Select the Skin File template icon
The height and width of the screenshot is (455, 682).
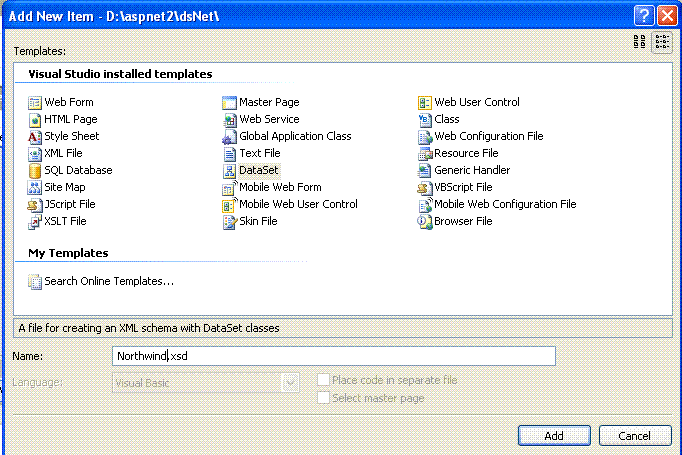[229, 221]
